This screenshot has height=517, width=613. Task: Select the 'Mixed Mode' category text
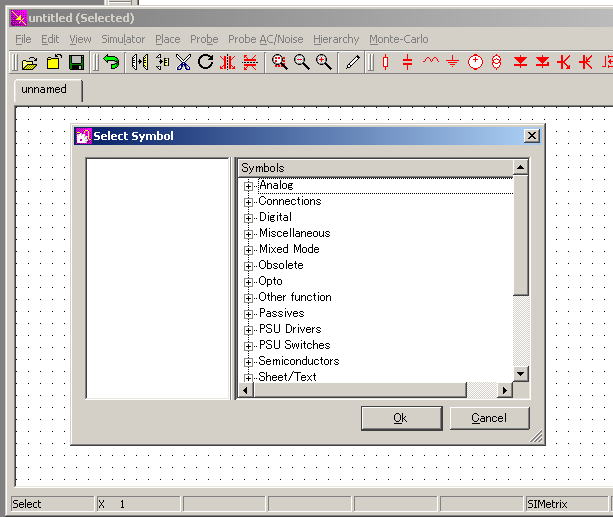(x=289, y=249)
